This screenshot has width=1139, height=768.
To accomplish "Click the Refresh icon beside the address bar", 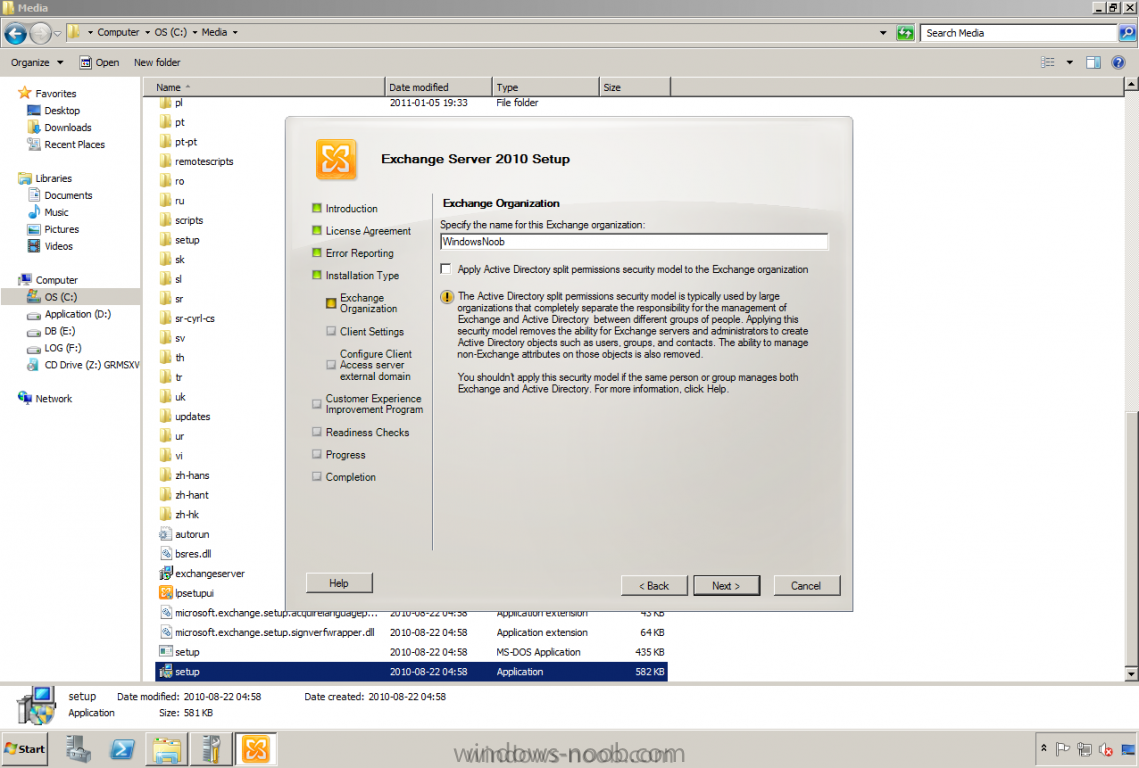I will pyautogui.click(x=905, y=33).
